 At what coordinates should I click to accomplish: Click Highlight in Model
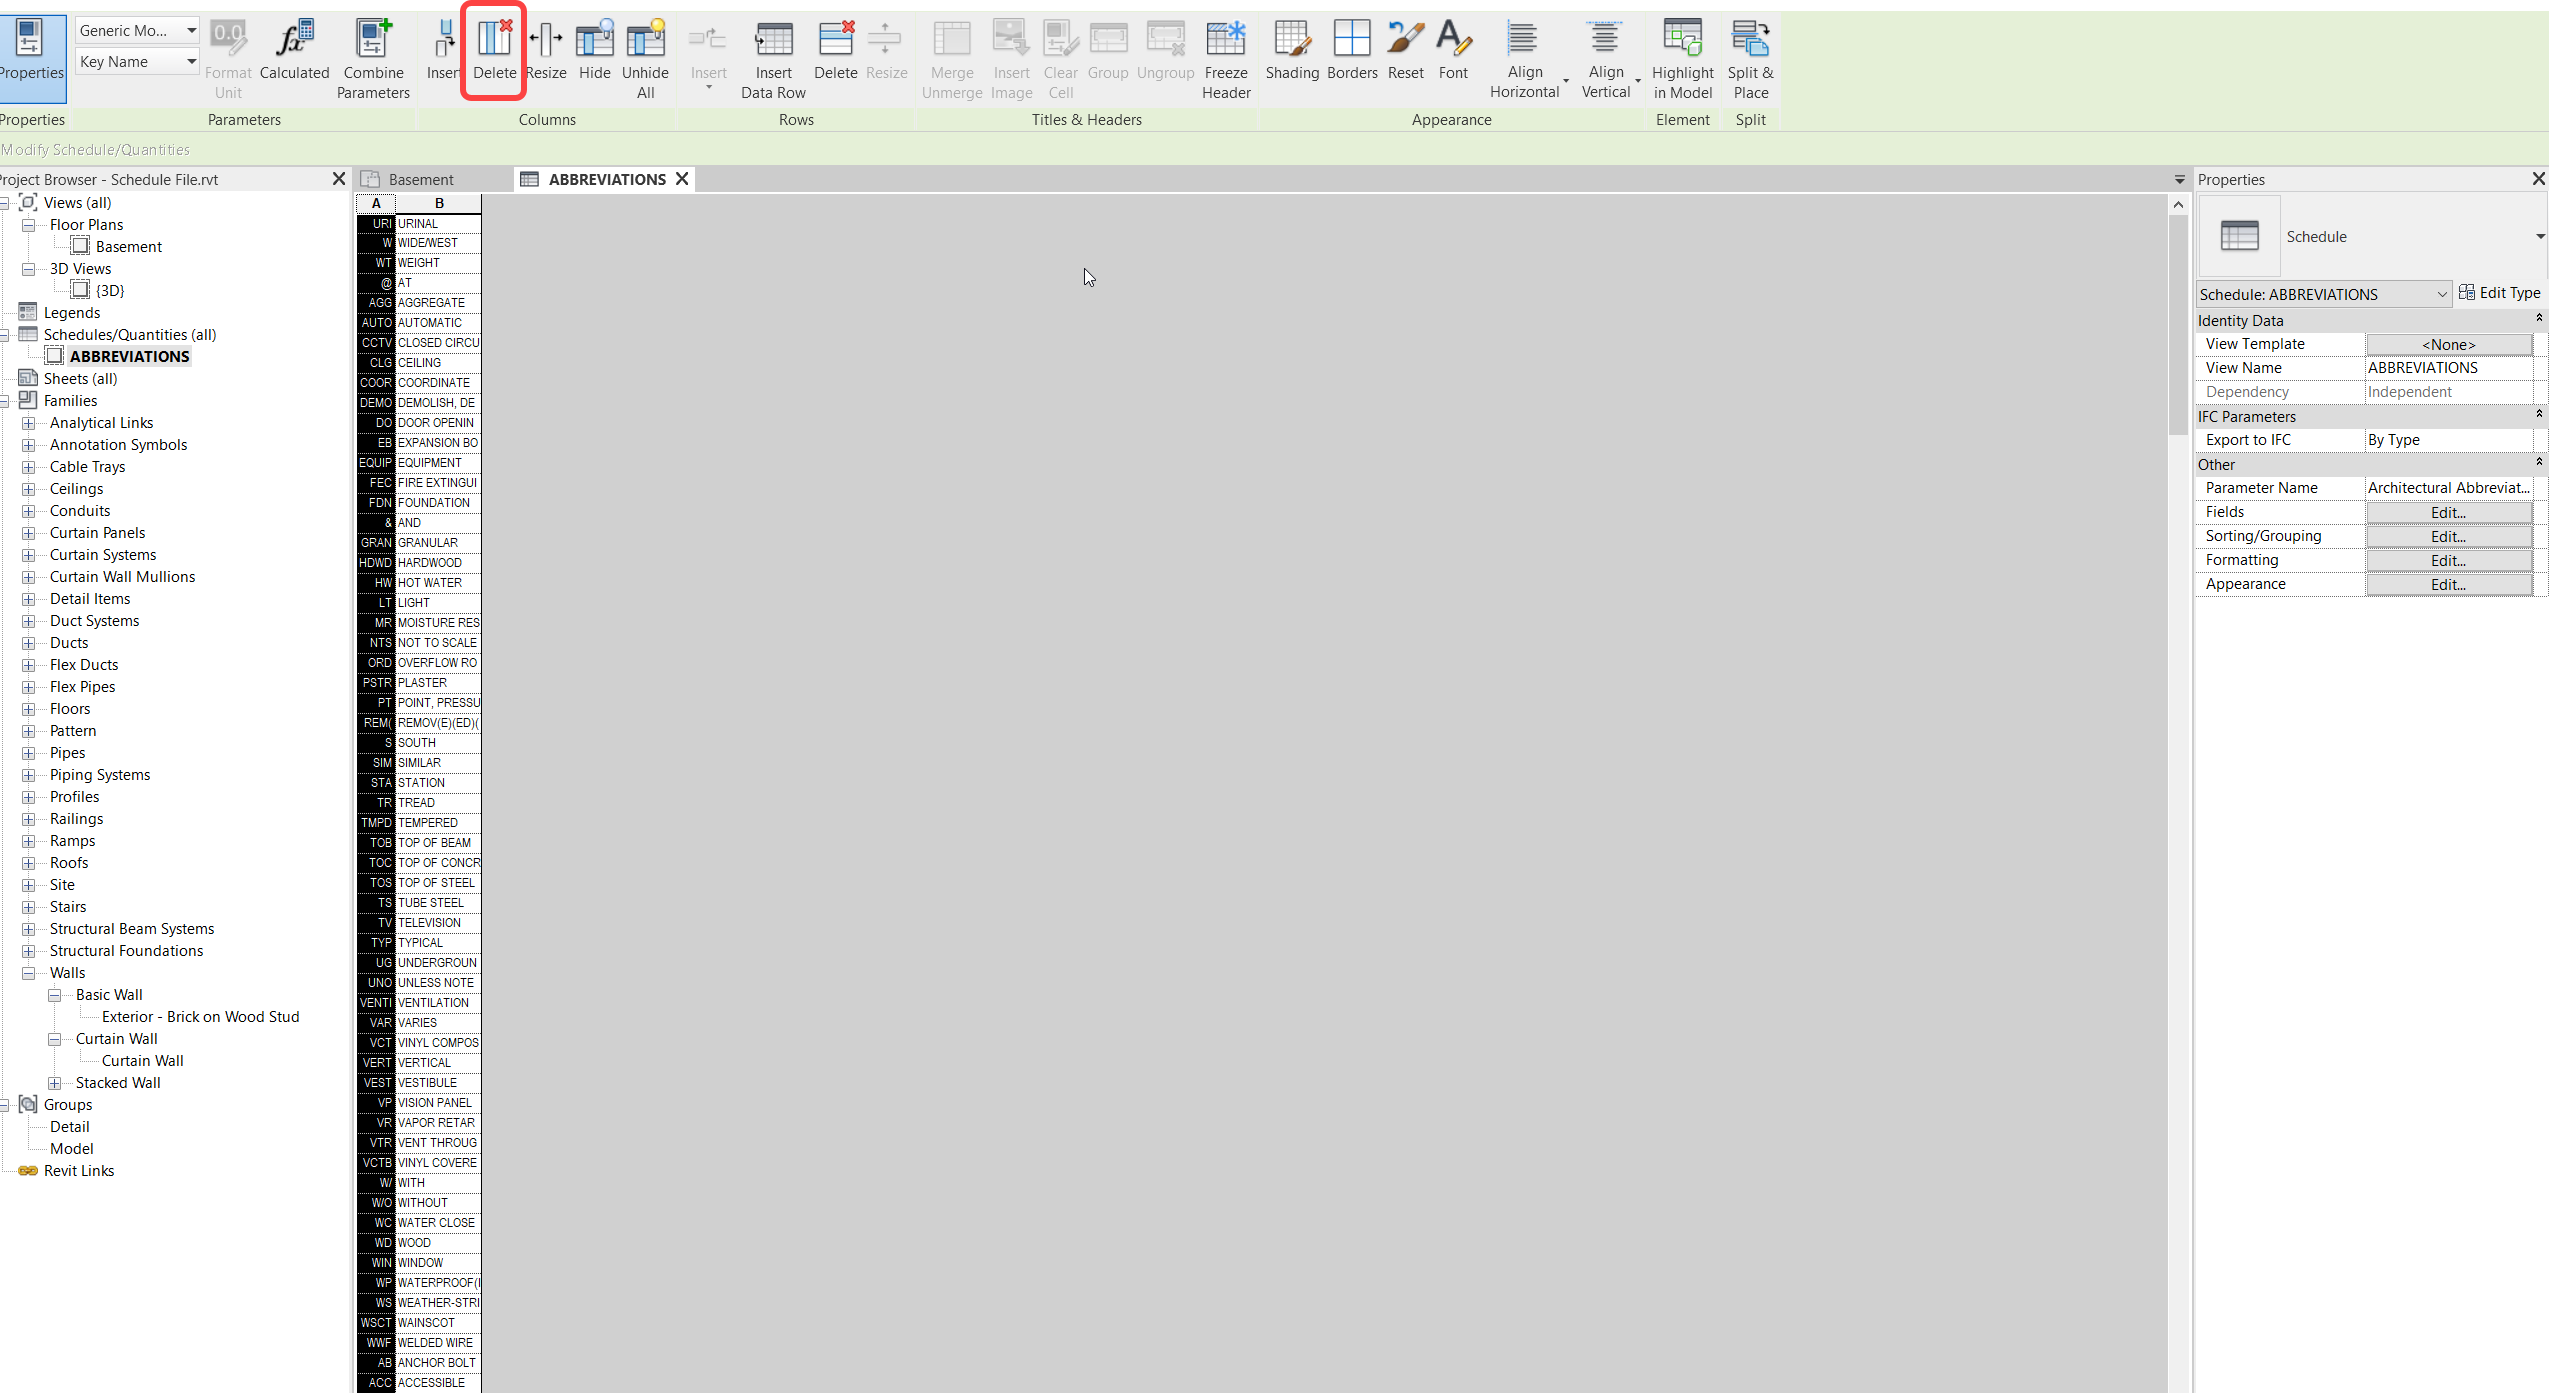tap(1682, 55)
